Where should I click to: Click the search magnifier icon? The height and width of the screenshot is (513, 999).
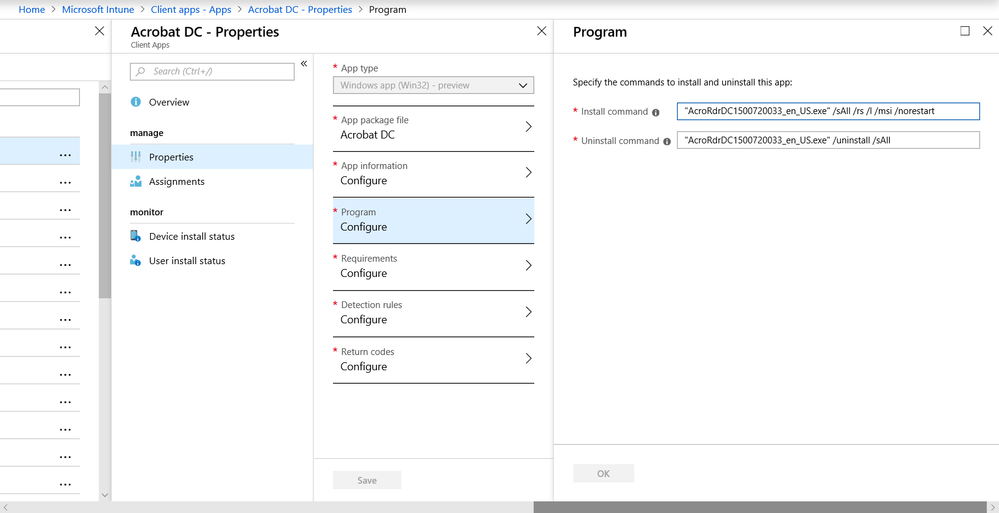click(x=140, y=71)
